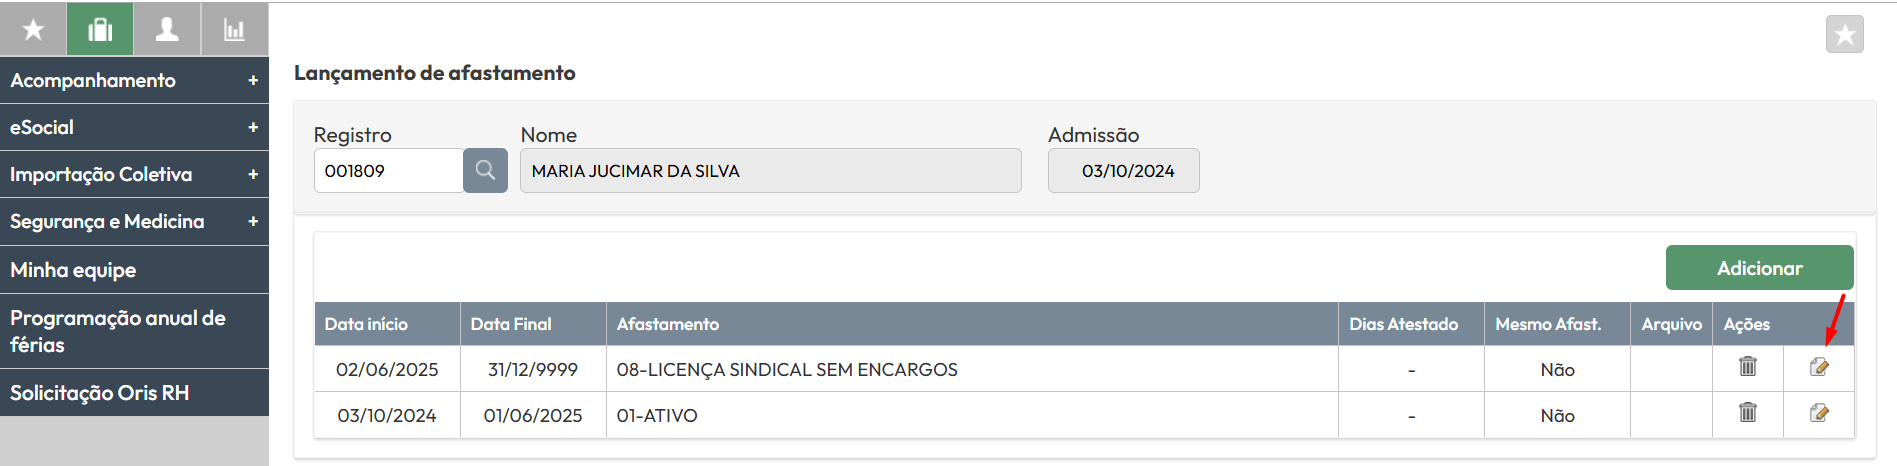Expand the Importação Coletiva section

click(x=134, y=174)
